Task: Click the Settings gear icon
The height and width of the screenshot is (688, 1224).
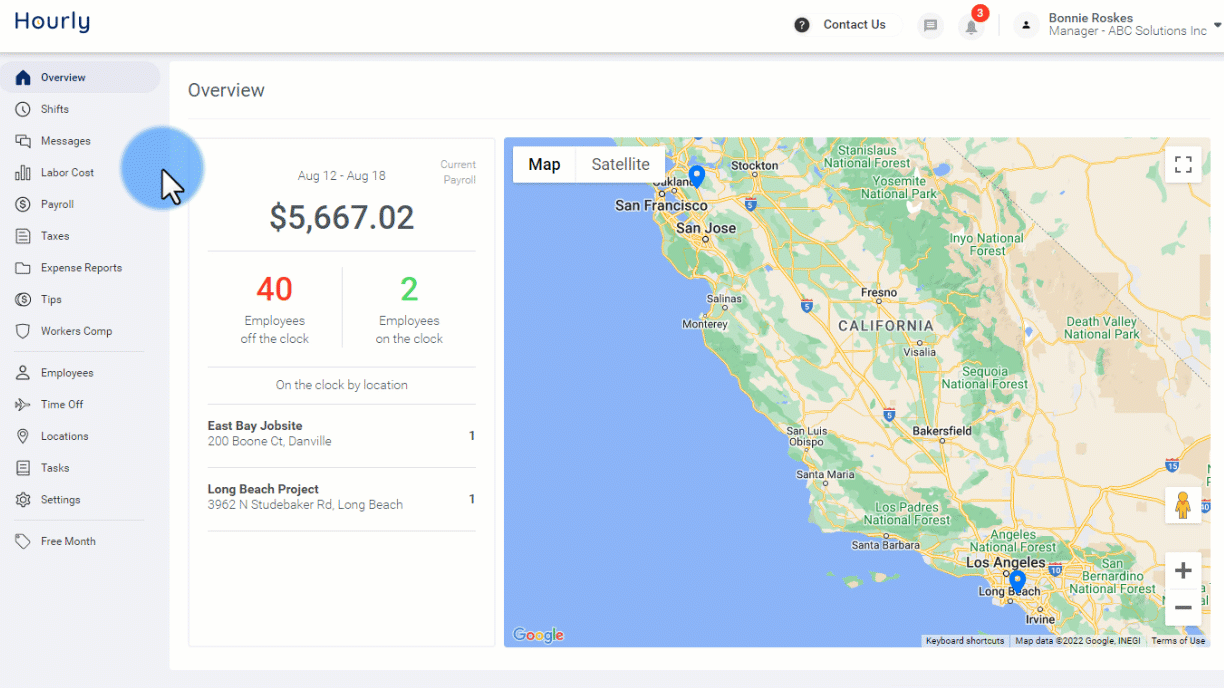Action: pyautogui.click(x=23, y=500)
